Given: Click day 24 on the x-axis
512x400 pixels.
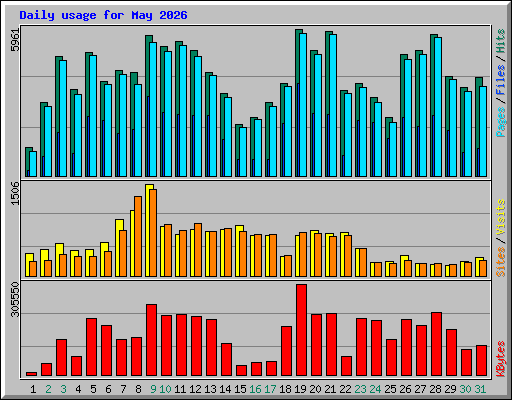Looking at the screenshot, I should pos(375,389).
